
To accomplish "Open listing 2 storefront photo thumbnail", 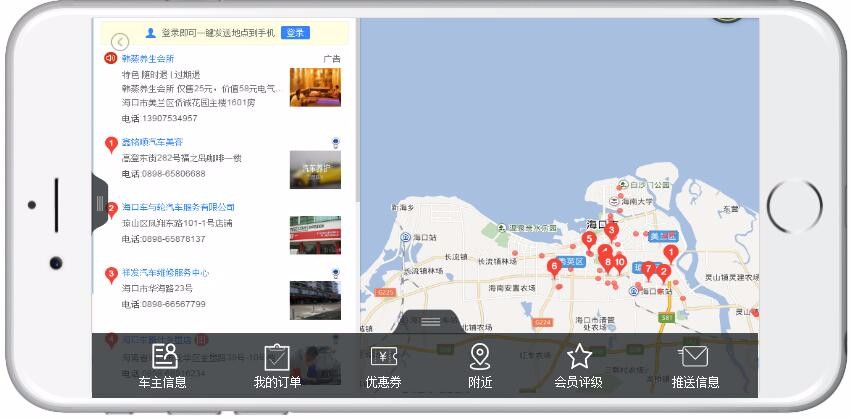I will pyautogui.click(x=315, y=235).
